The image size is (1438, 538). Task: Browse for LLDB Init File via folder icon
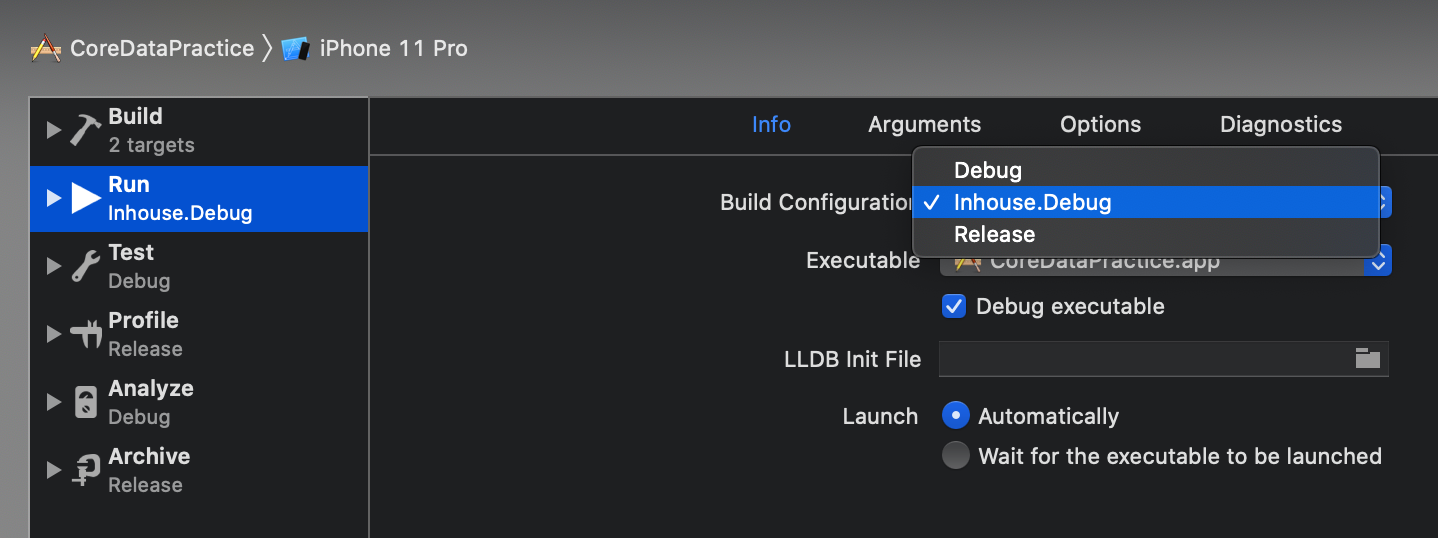click(x=1367, y=358)
